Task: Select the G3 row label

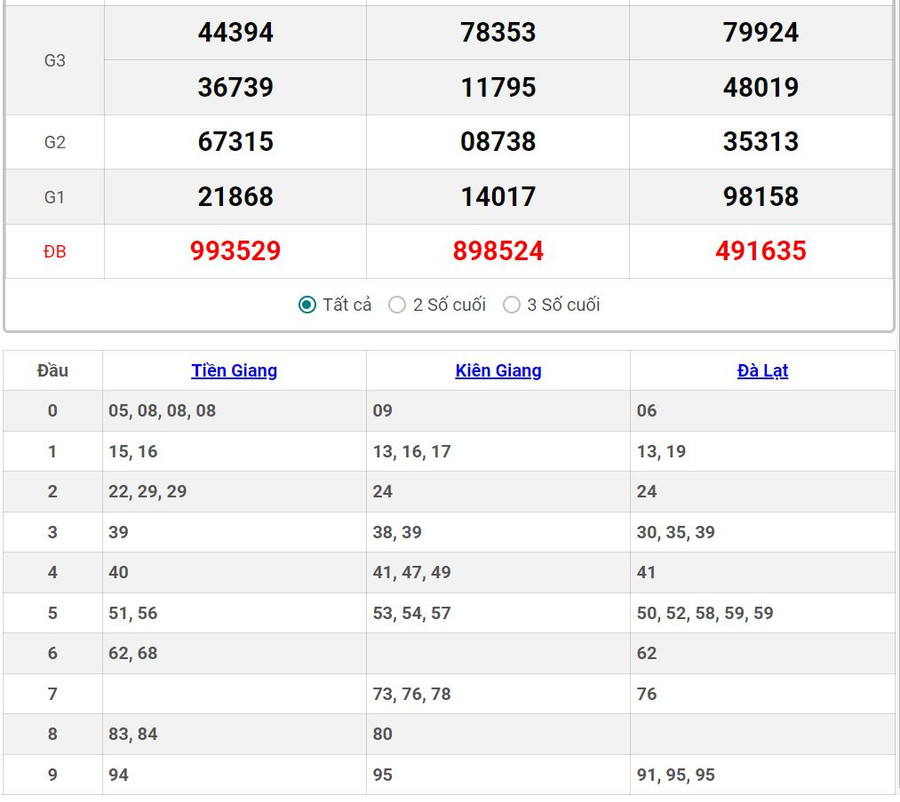Action: (55, 60)
